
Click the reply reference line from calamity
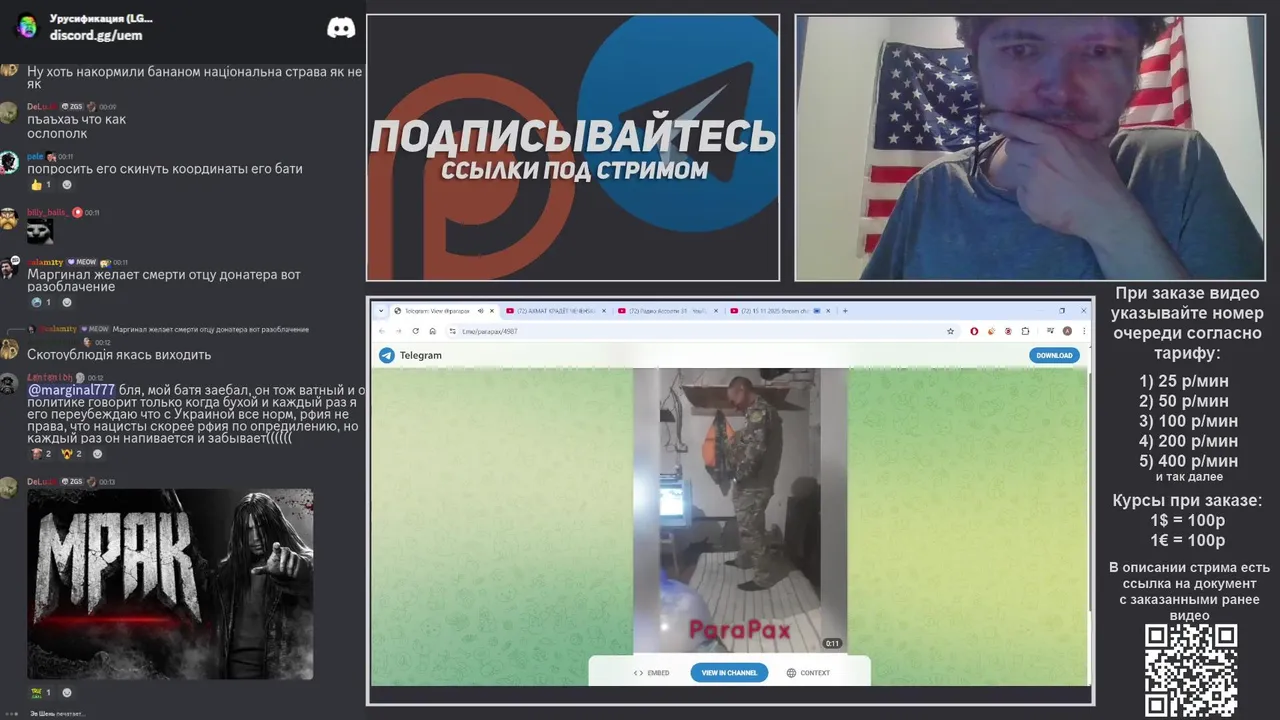(x=168, y=329)
